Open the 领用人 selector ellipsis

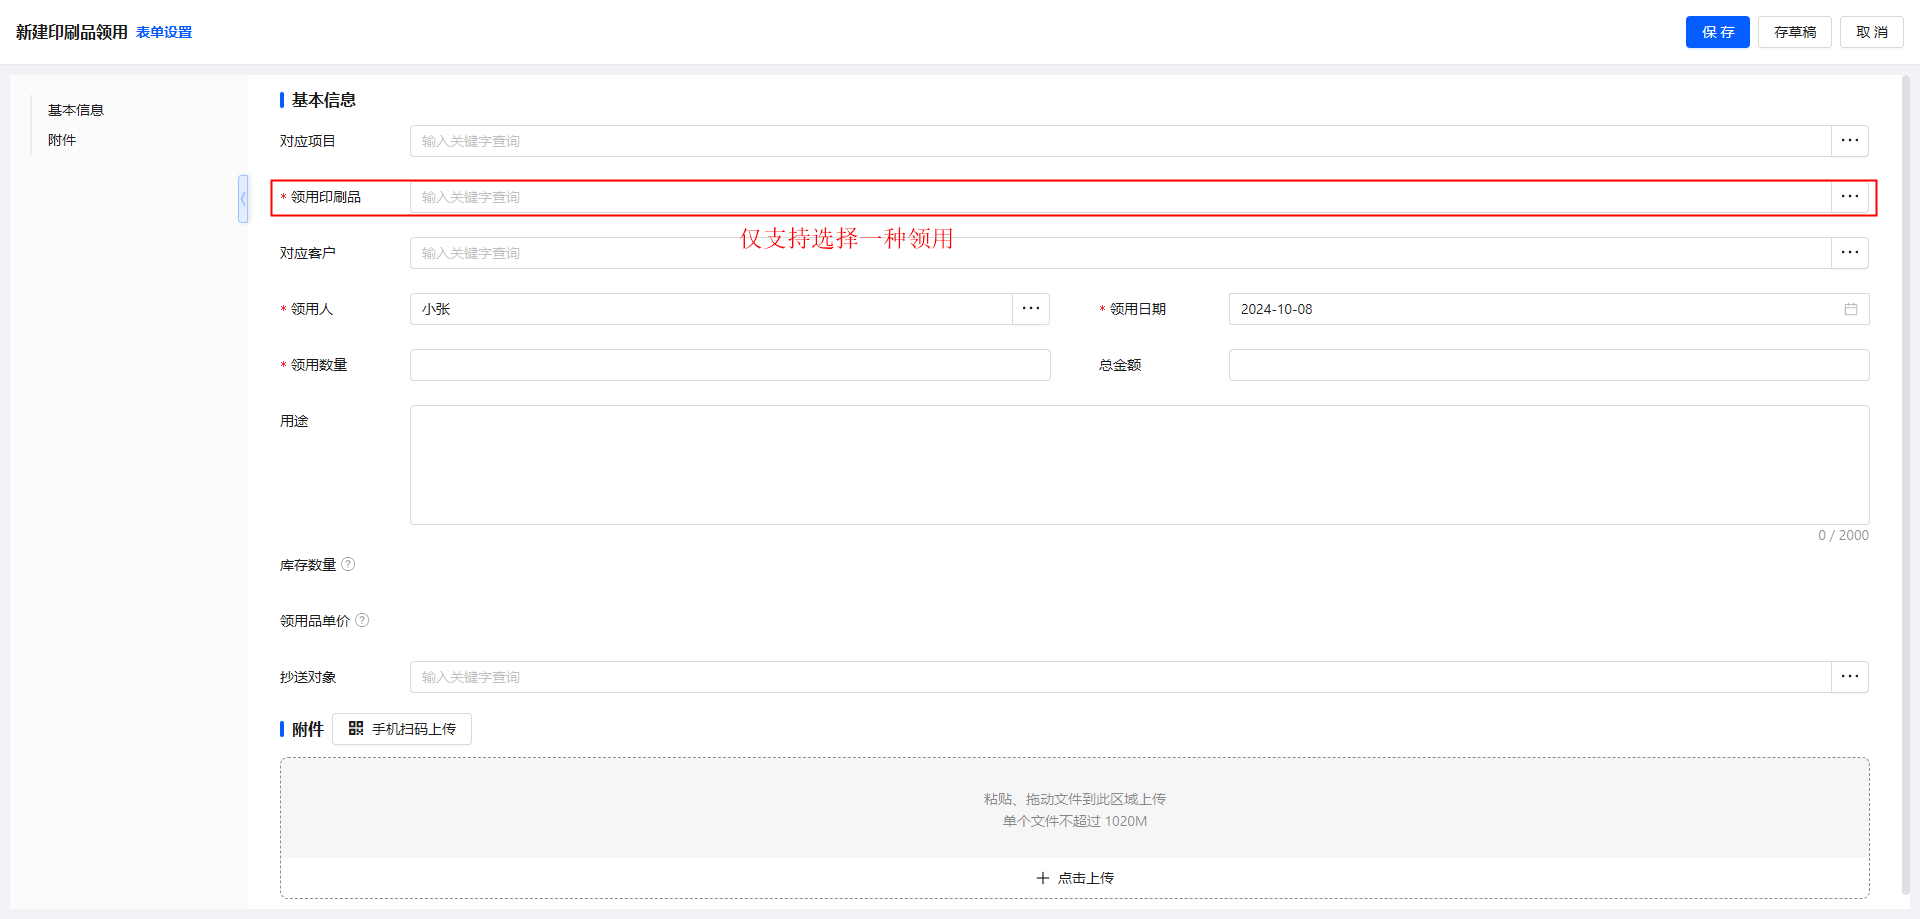tap(1030, 309)
